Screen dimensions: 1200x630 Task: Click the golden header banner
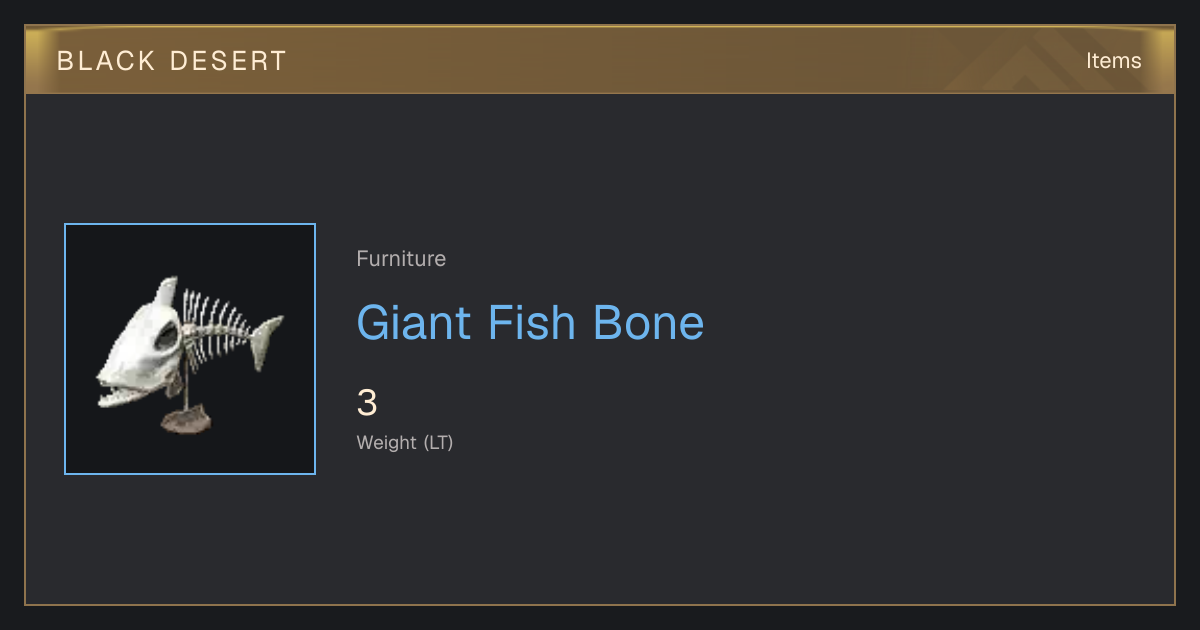(x=600, y=60)
